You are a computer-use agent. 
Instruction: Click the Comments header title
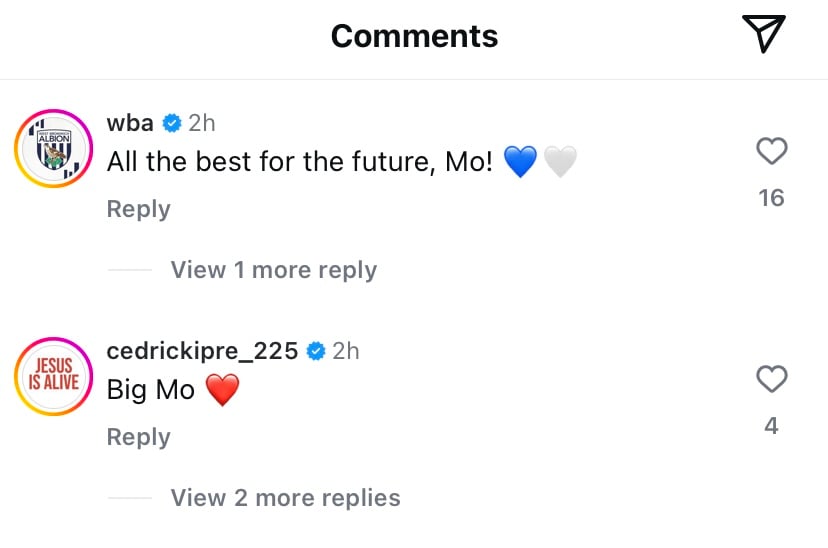pos(415,36)
